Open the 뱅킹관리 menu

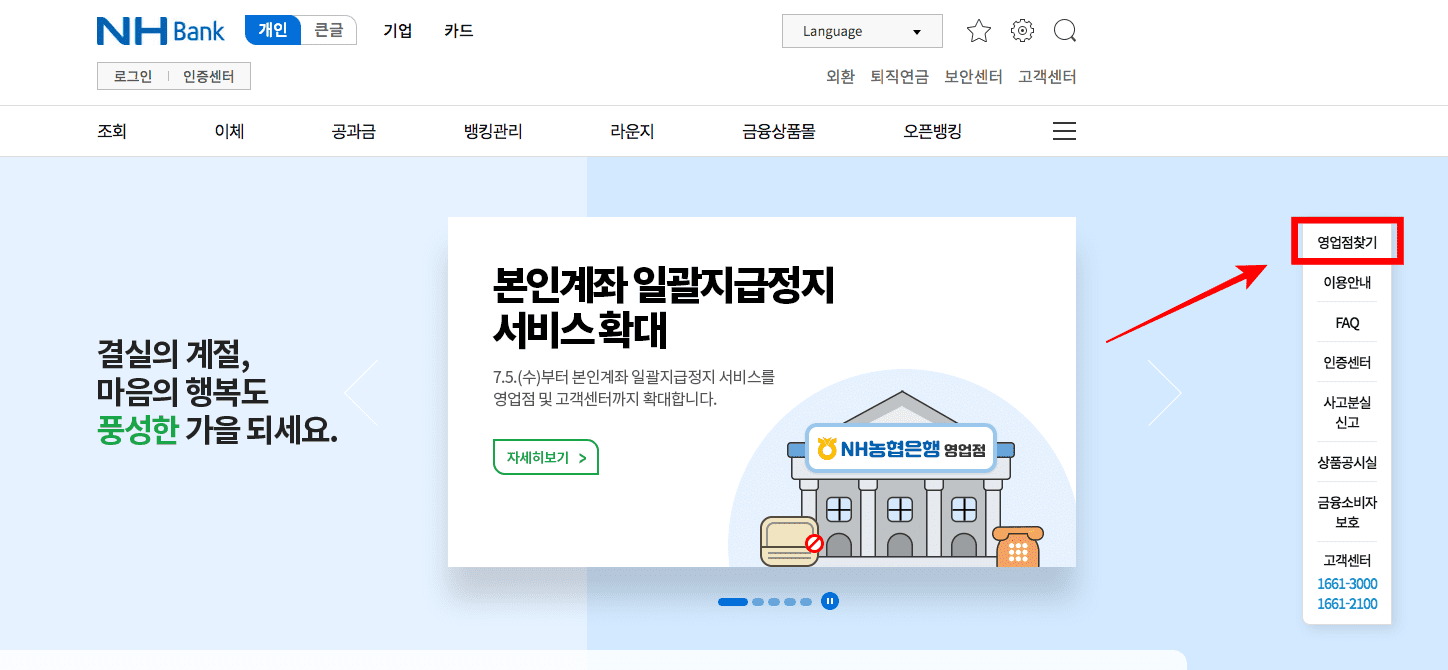[493, 131]
